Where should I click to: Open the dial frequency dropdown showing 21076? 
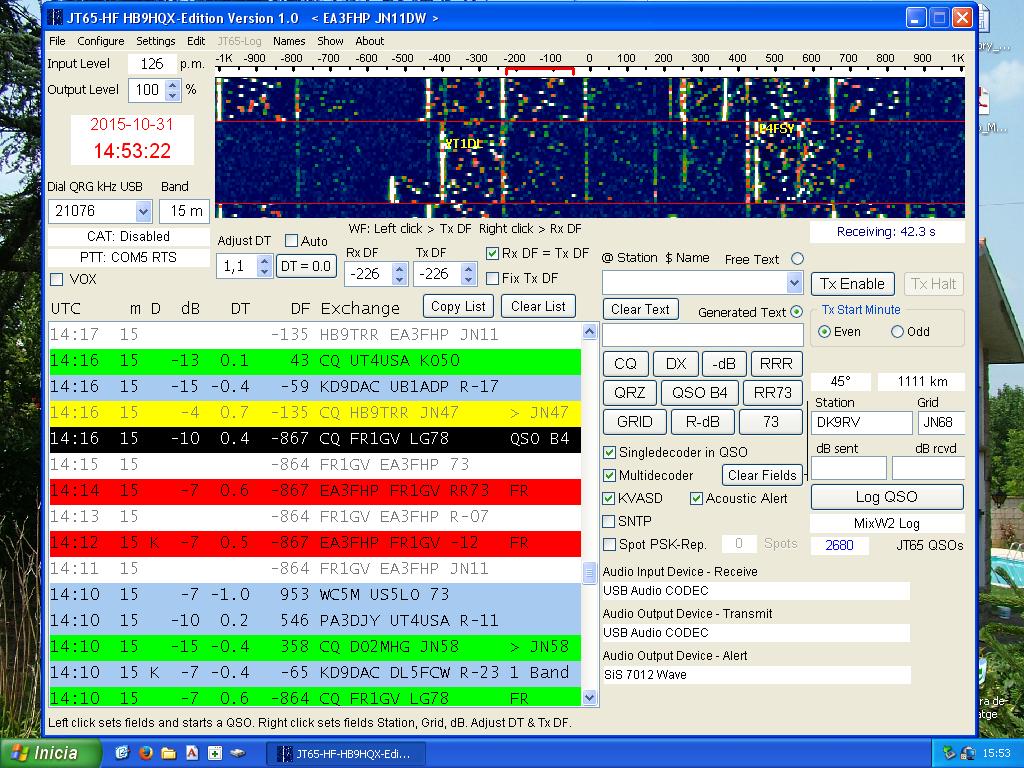tap(141, 211)
